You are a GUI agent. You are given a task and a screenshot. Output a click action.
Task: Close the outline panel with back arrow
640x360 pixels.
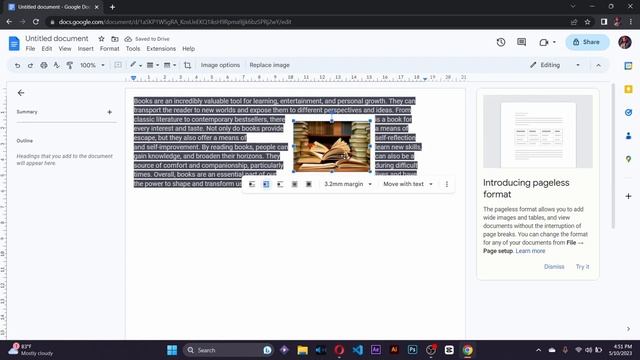click(21, 93)
